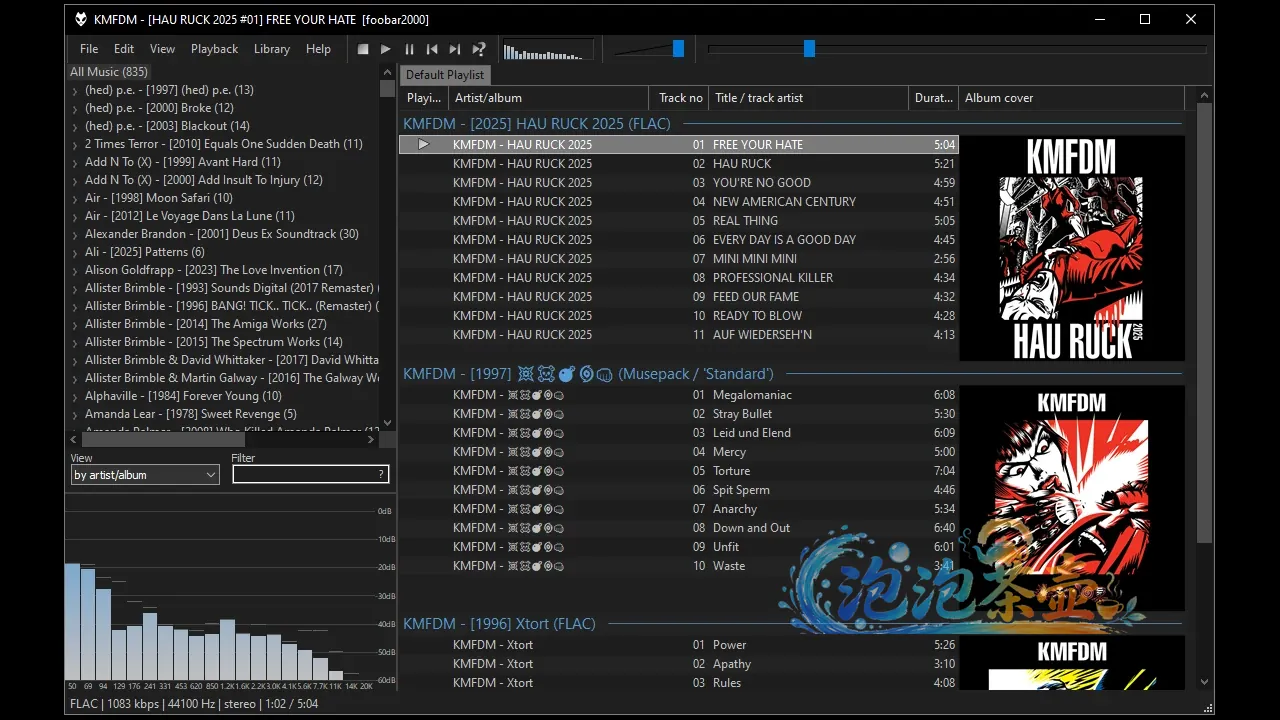Select Allister Brimble The Amiga Works
The height and width of the screenshot is (720, 1280).
click(206, 324)
